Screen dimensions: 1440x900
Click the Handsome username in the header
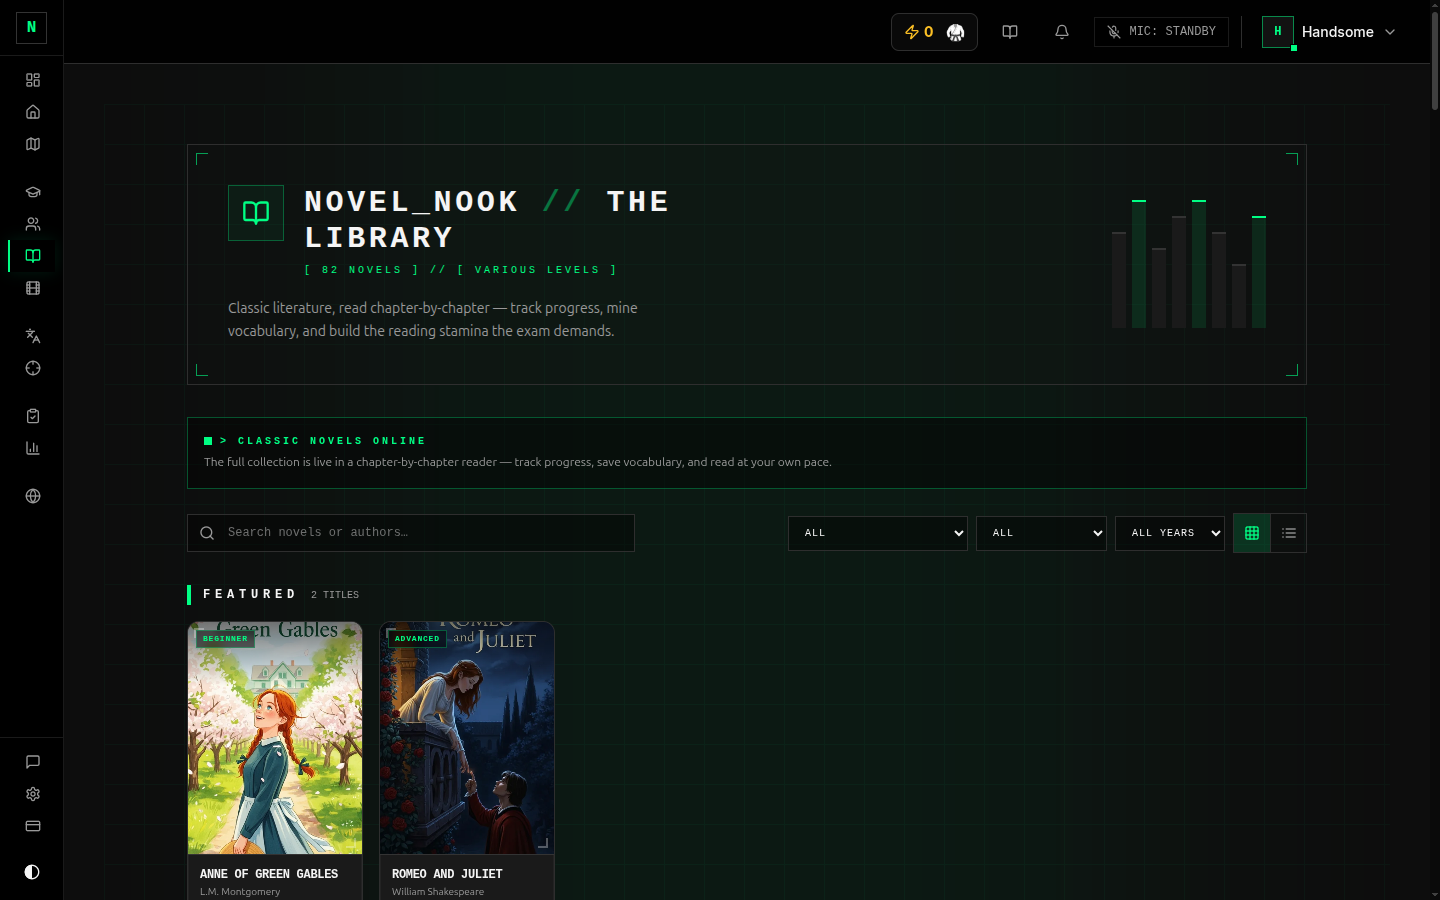pyautogui.click(x=1337, y=32)
